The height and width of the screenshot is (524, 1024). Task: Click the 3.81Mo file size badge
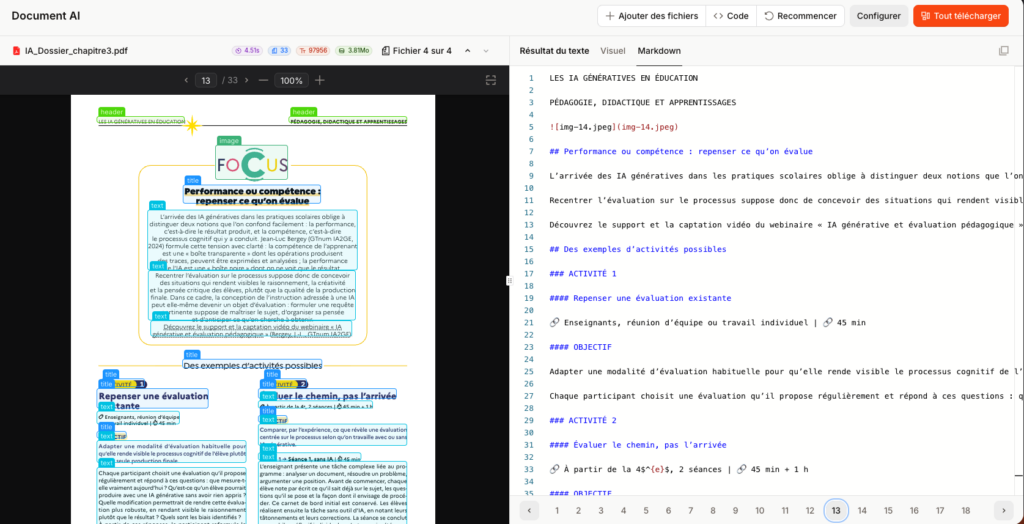pyautogui.click(x=353, y=50)
